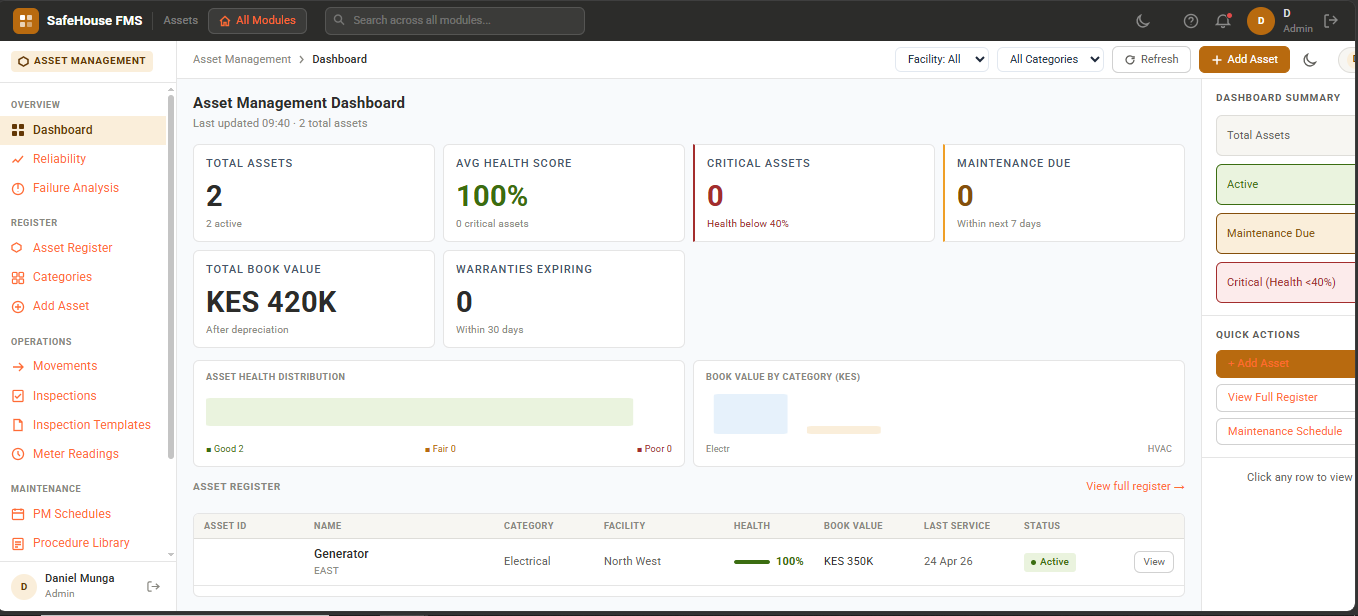Click the Add Asset button in header
Screen dimensions: 1358x616
tap(1244, 59)
